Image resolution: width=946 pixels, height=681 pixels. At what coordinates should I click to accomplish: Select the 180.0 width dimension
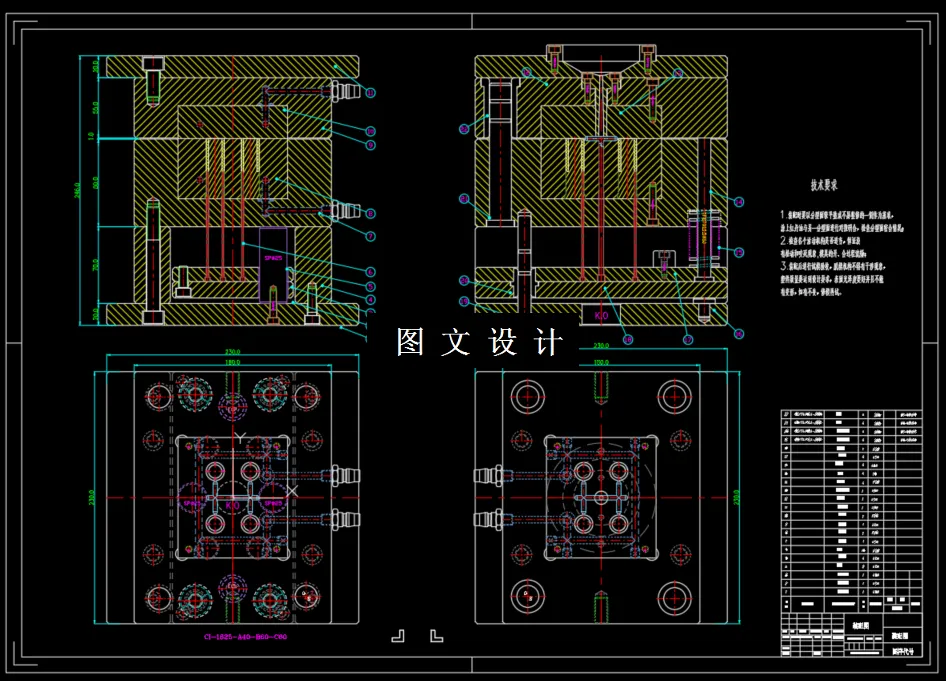[x=233, y=362]
